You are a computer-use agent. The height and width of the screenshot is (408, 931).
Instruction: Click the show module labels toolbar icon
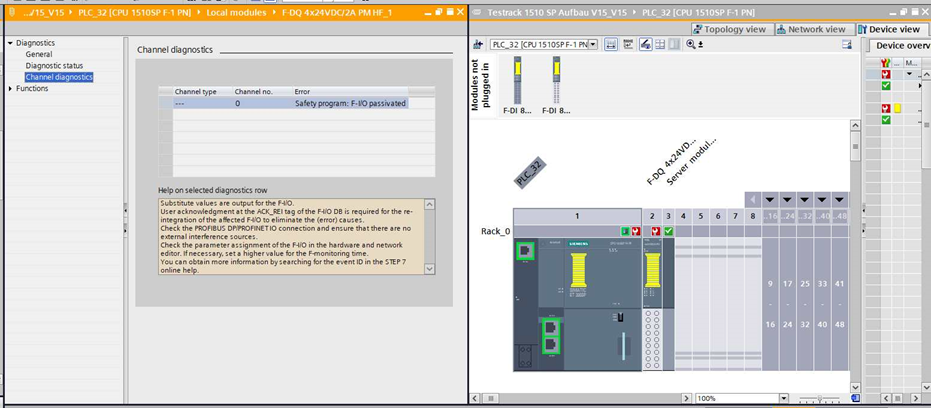tap(628, 45)
